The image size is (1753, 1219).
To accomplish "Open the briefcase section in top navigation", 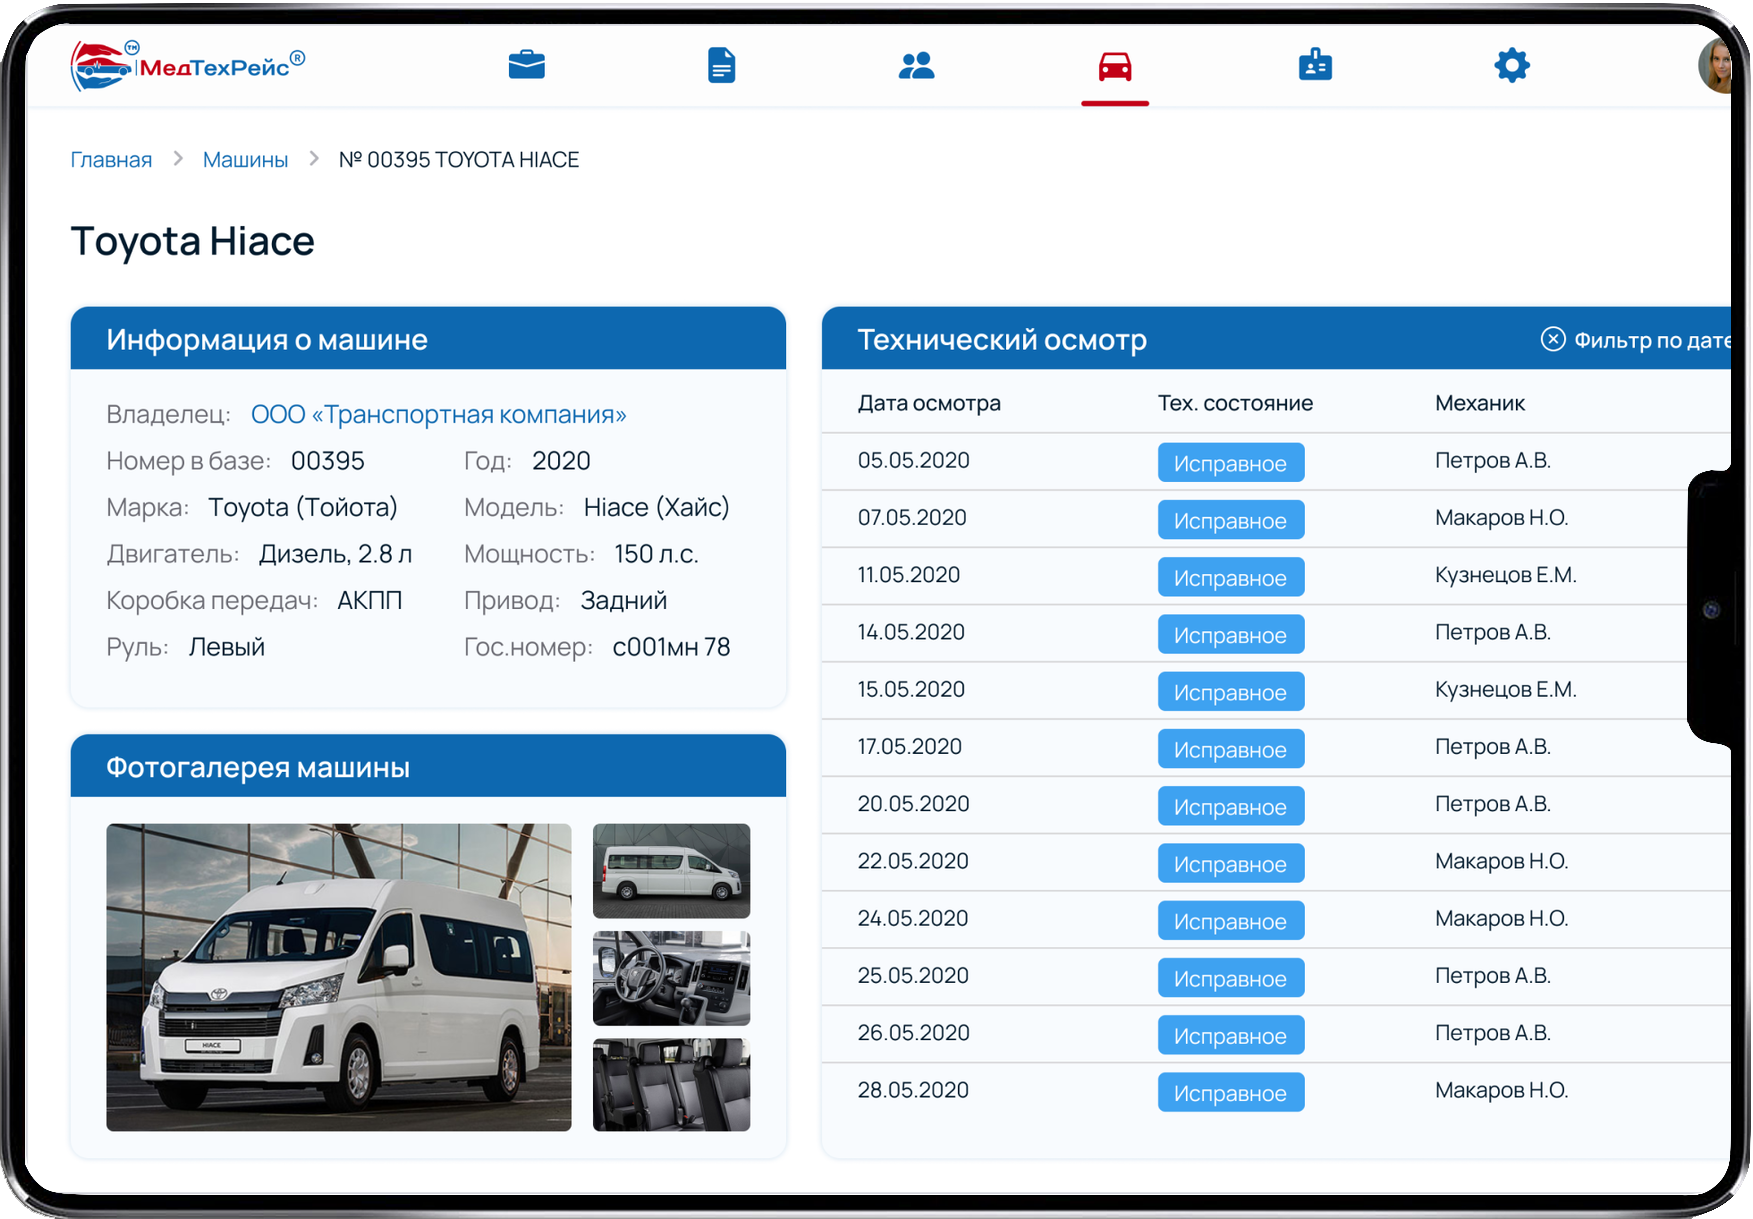I will tap(527, 65).
